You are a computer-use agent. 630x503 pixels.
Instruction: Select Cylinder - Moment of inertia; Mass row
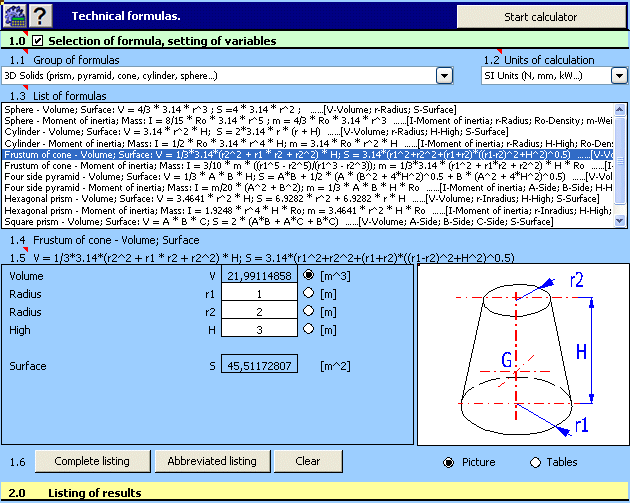tap(308, 143)
